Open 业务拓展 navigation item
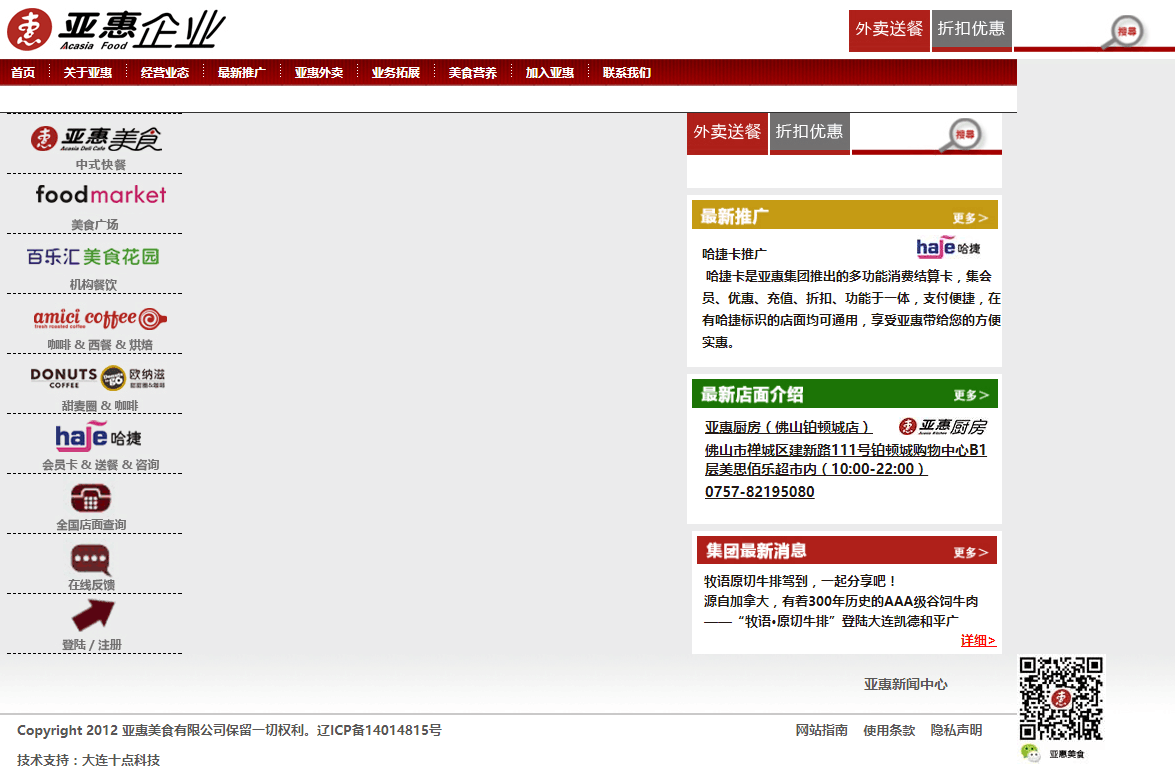 (x=396, y=73)
